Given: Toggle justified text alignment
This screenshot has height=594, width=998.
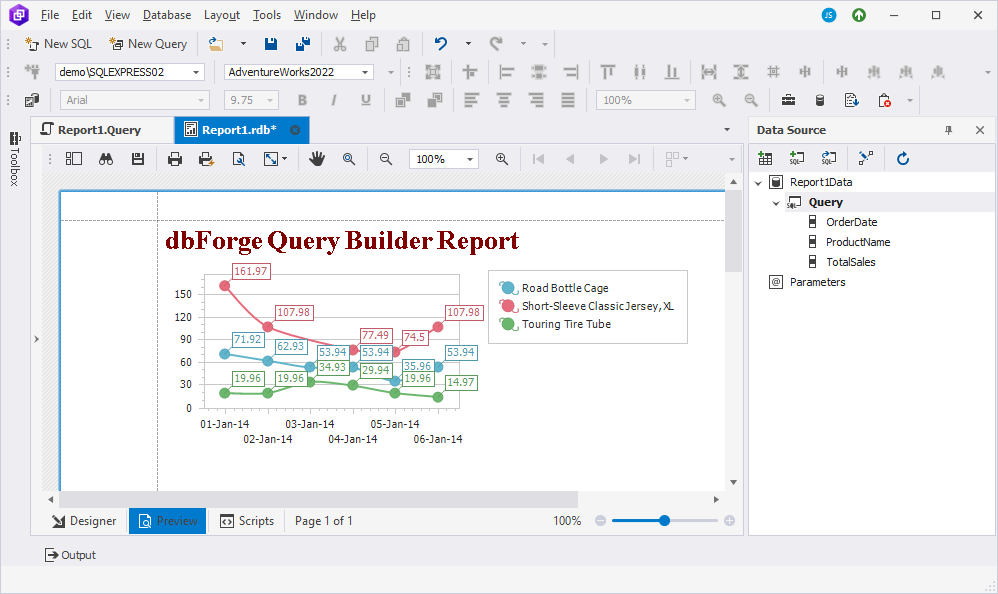Looking at the screenshot, I should (x=568, y=100).
